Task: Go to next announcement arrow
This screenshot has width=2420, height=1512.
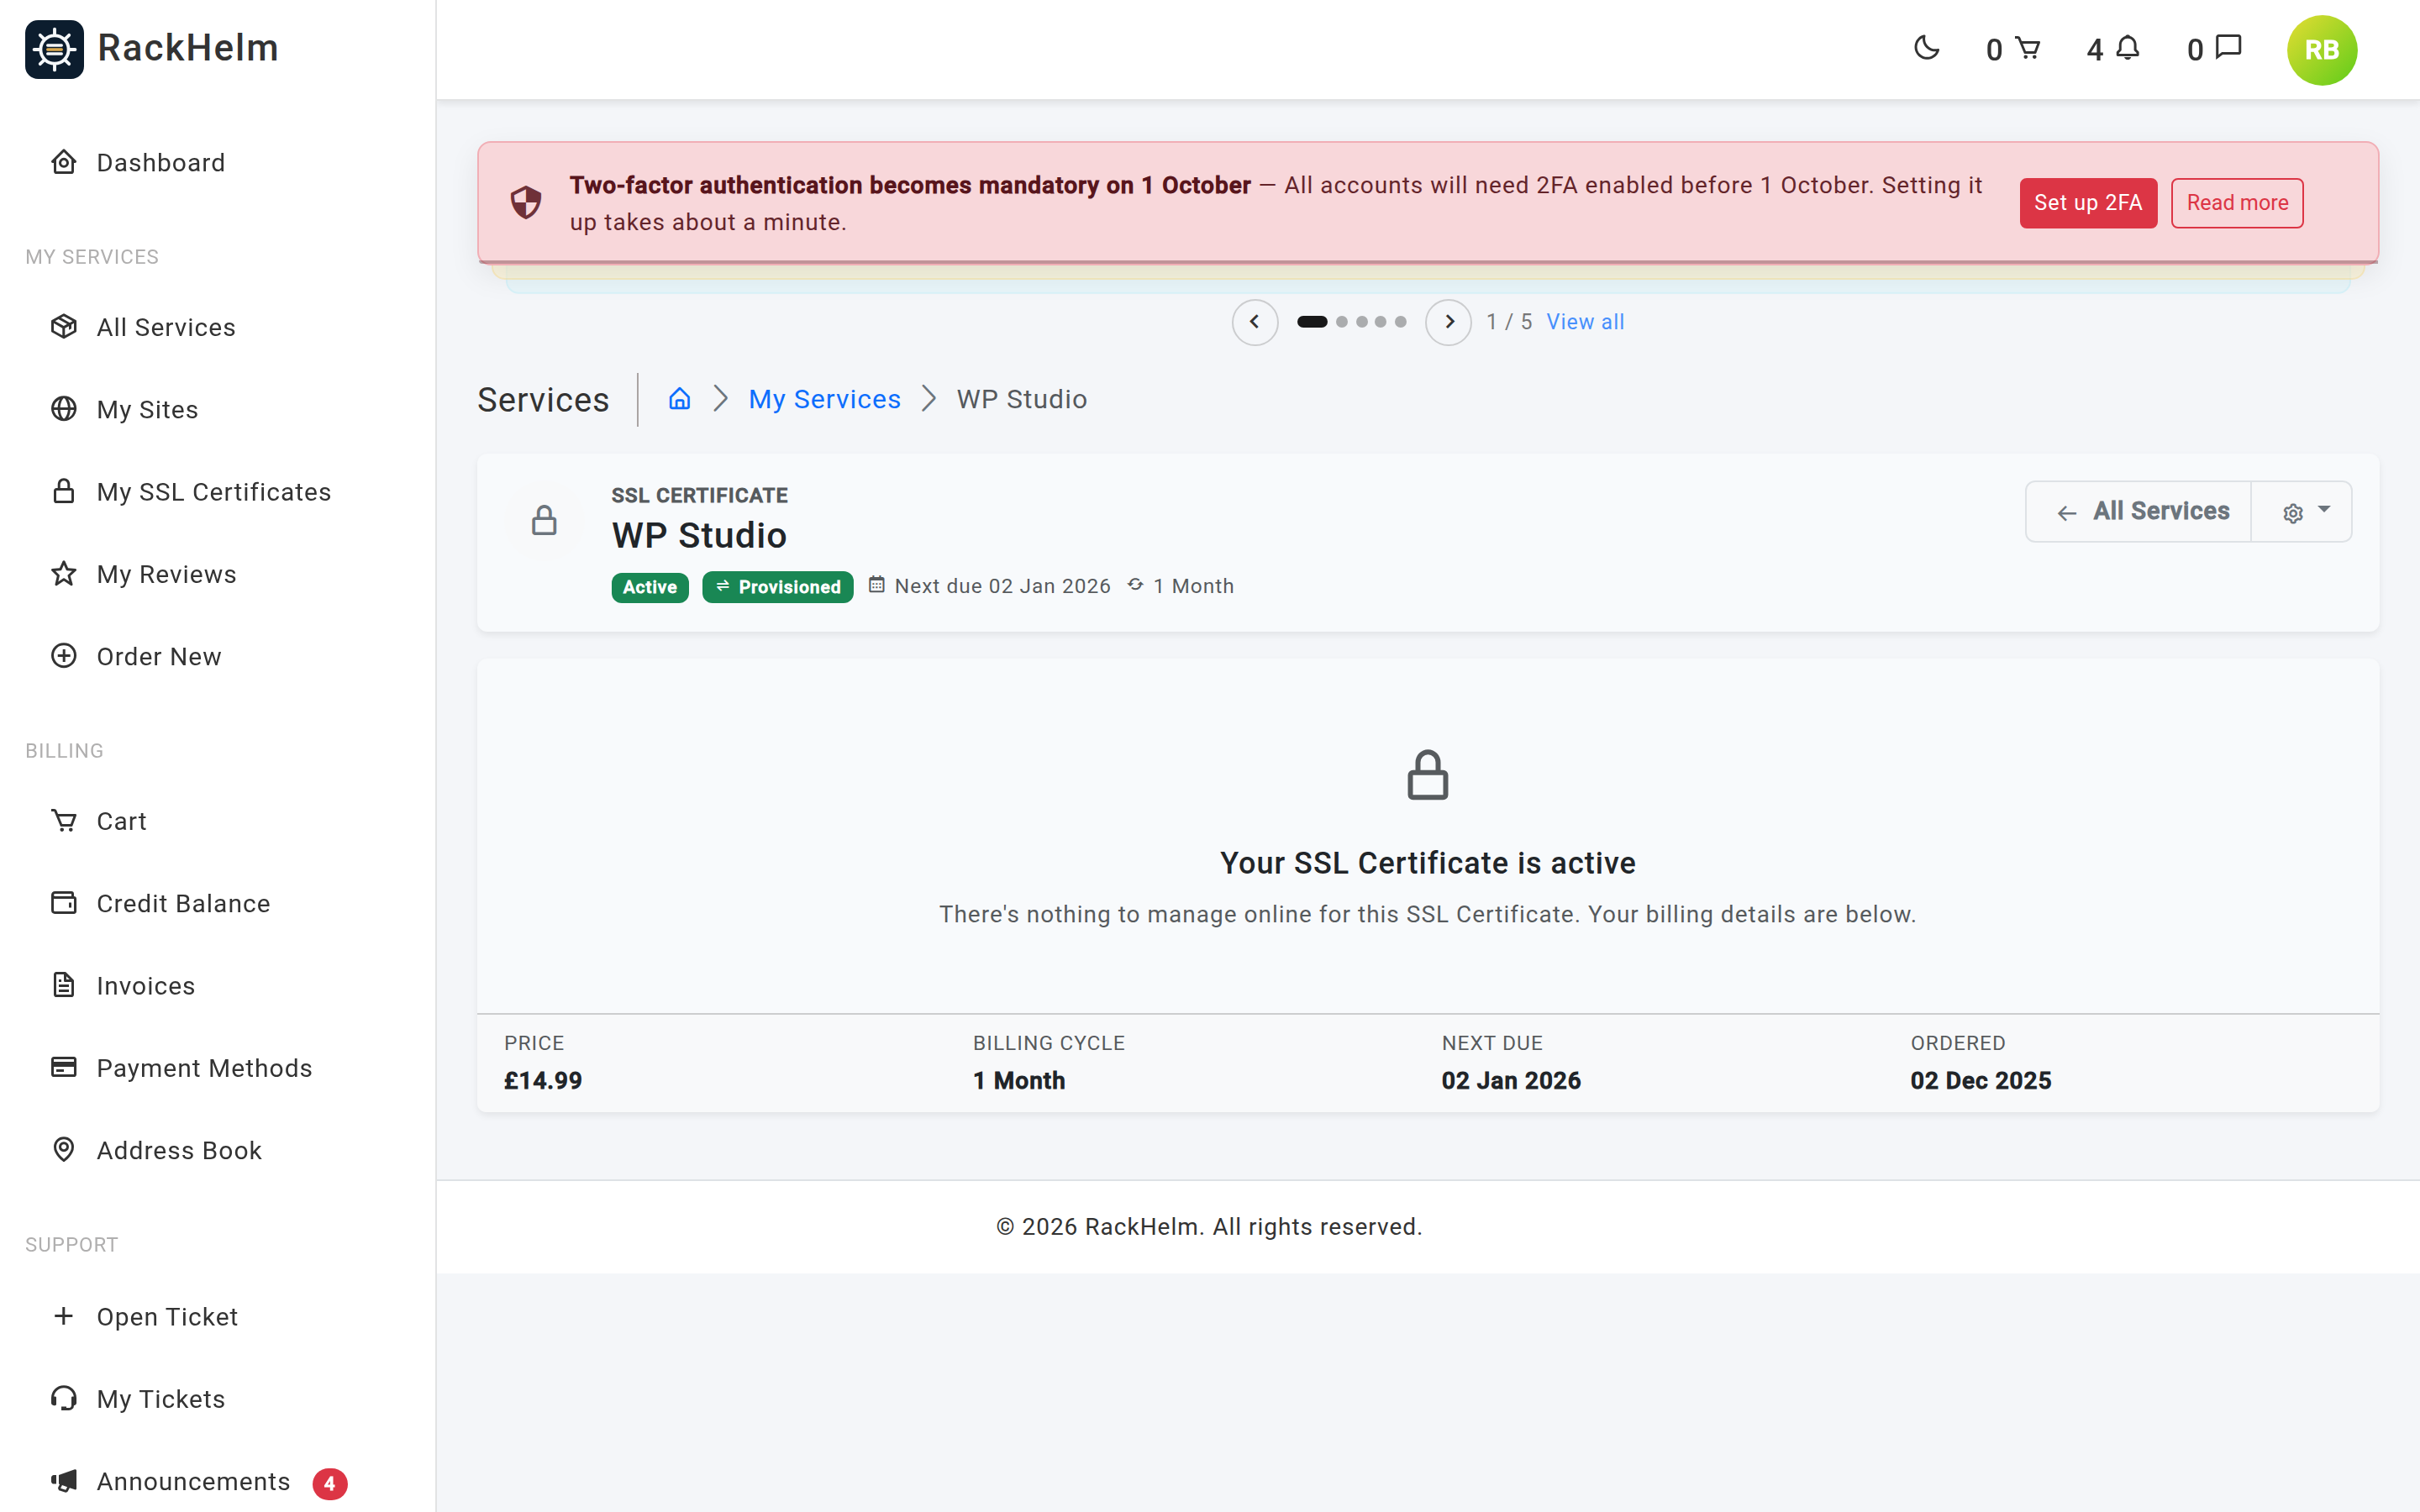Action: [1448, 322]
